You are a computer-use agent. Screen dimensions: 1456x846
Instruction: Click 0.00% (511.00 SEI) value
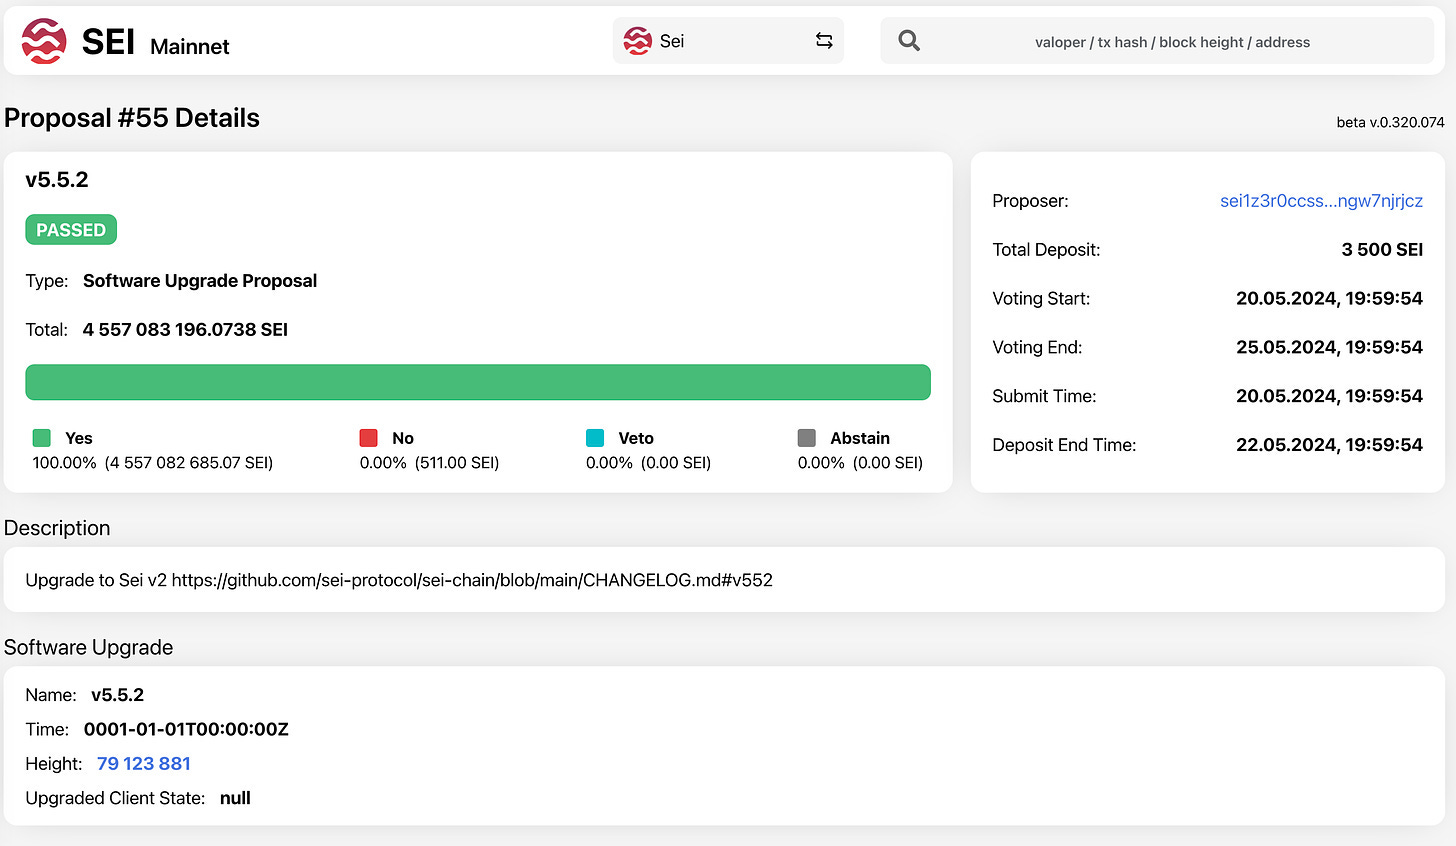(x=430, y=463)
